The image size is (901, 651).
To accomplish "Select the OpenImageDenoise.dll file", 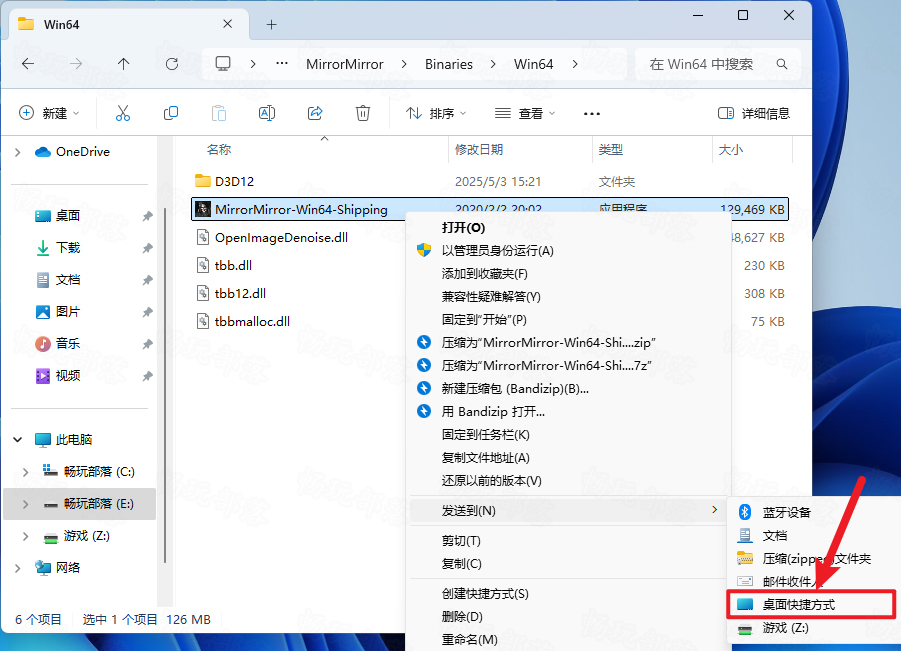I will 281,237.
